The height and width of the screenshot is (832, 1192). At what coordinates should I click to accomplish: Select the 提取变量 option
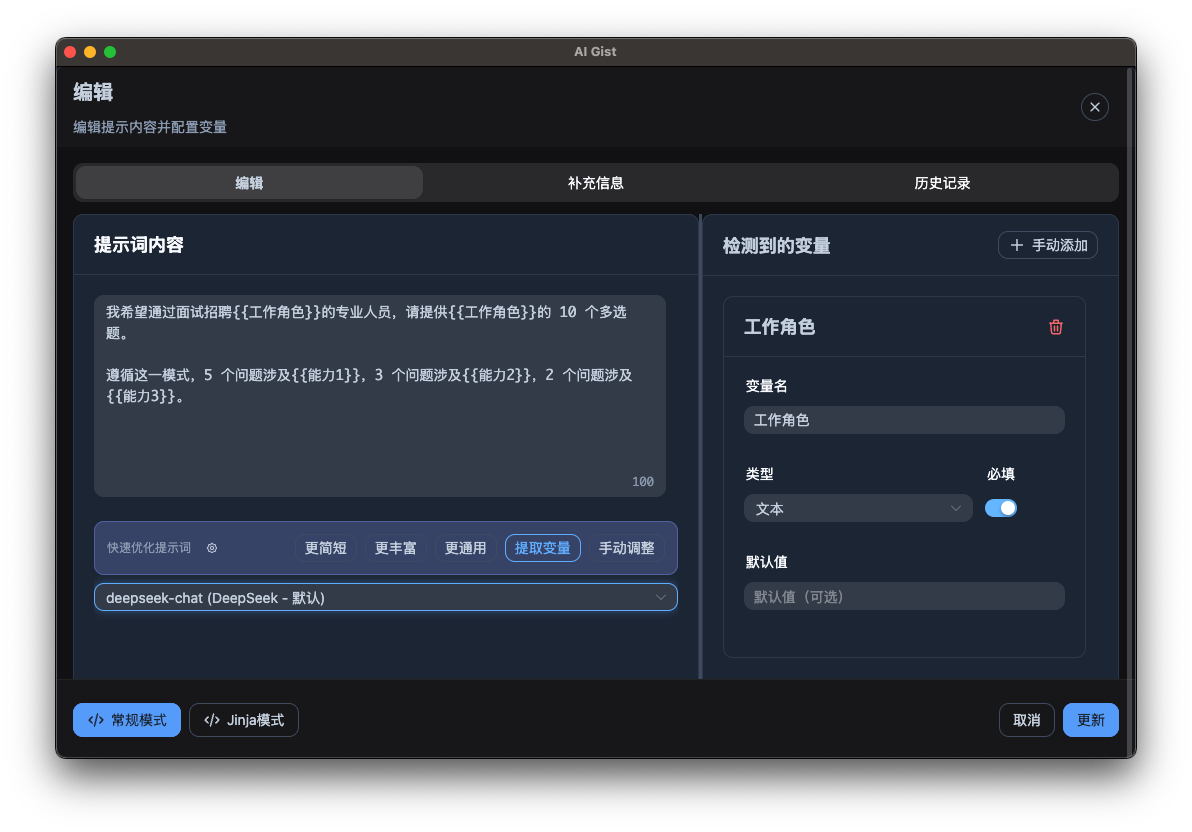[542, 547]
